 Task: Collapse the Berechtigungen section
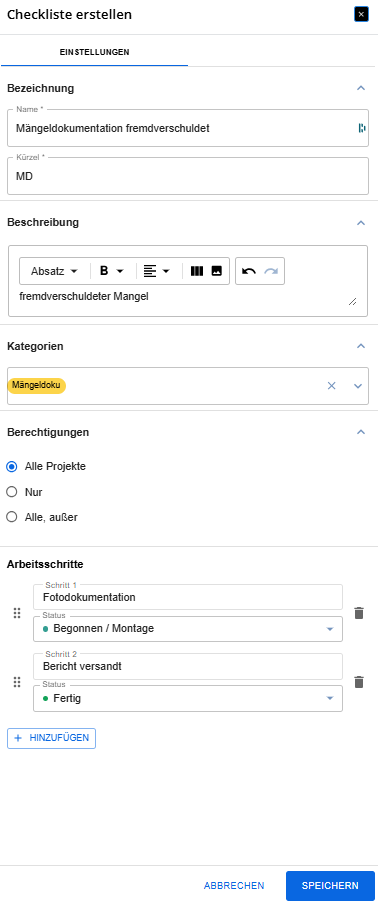pyautogui.click(x=361, y=431)
